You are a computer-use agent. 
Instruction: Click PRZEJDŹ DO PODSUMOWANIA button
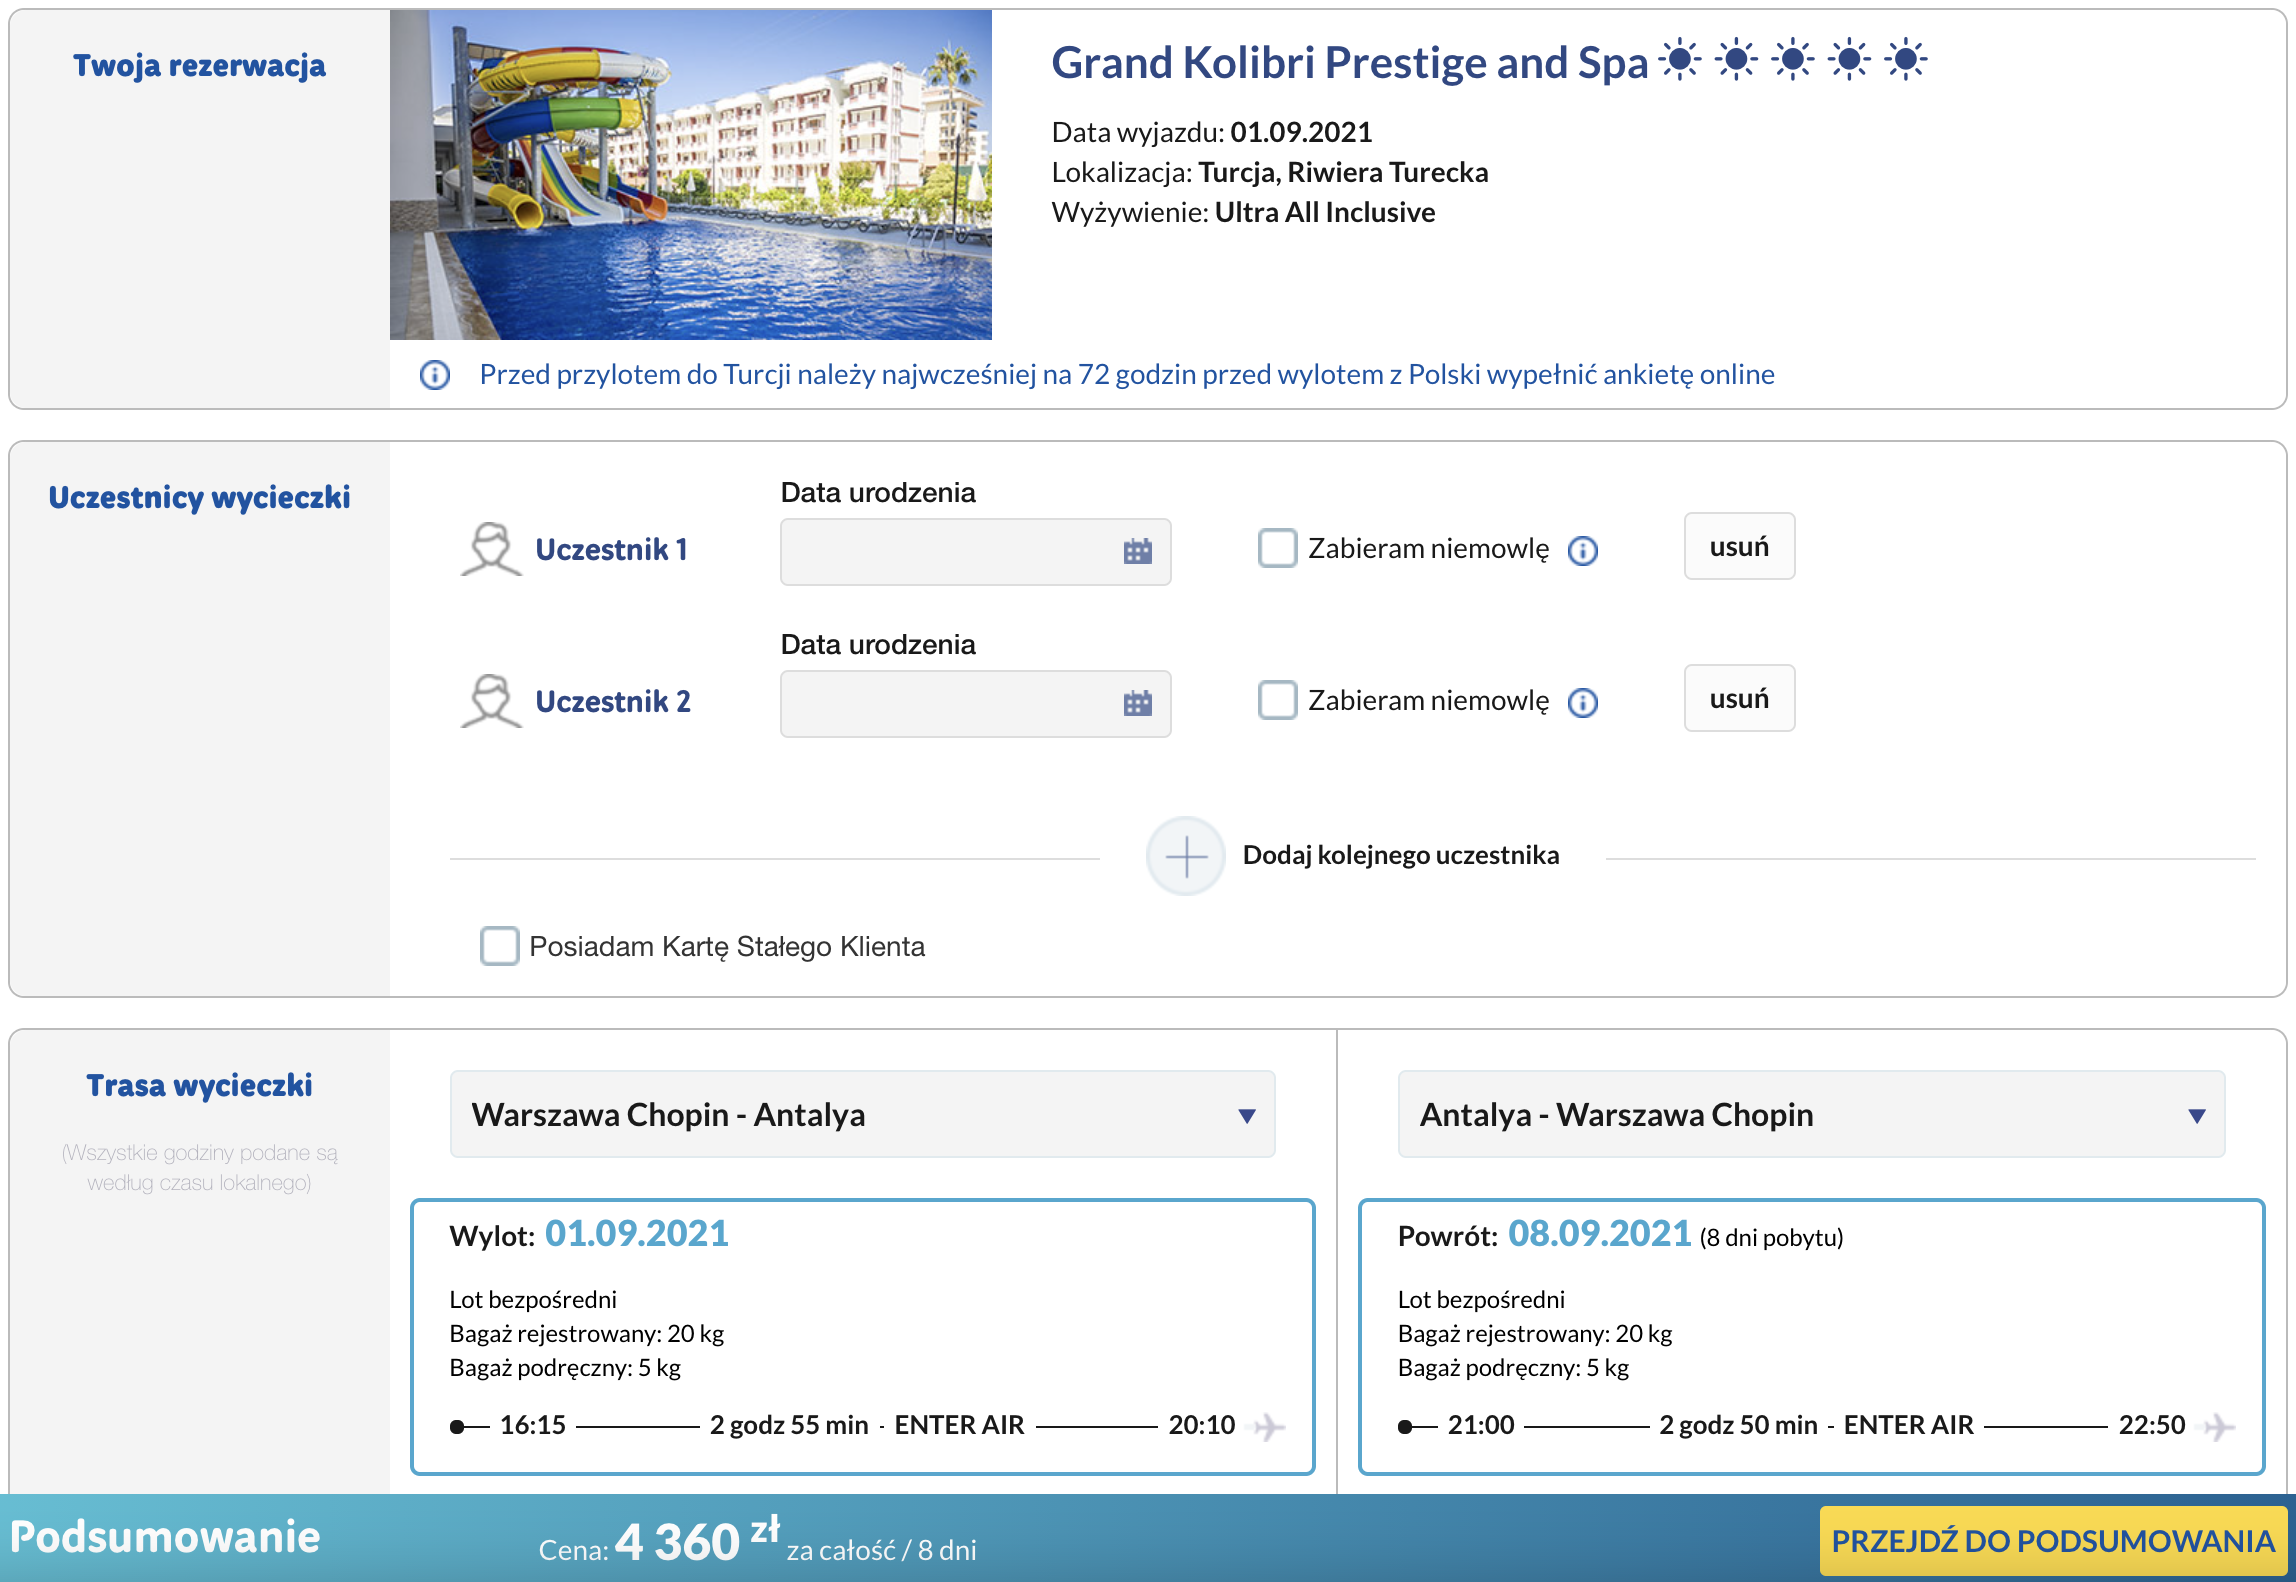pyautogui.click(x=2053, y=1540)
